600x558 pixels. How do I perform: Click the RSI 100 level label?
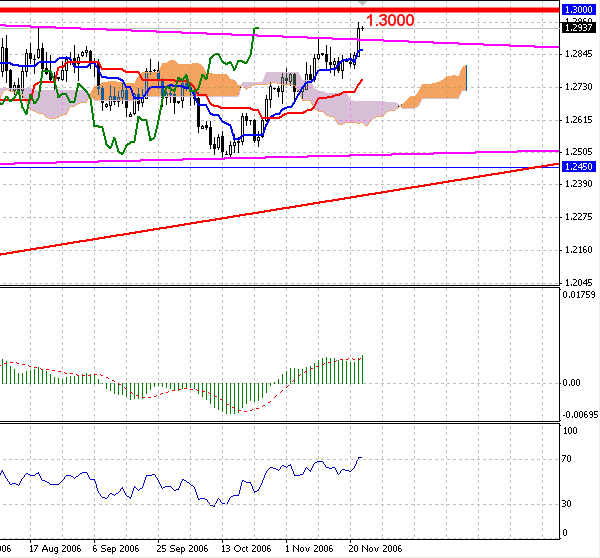570,431
